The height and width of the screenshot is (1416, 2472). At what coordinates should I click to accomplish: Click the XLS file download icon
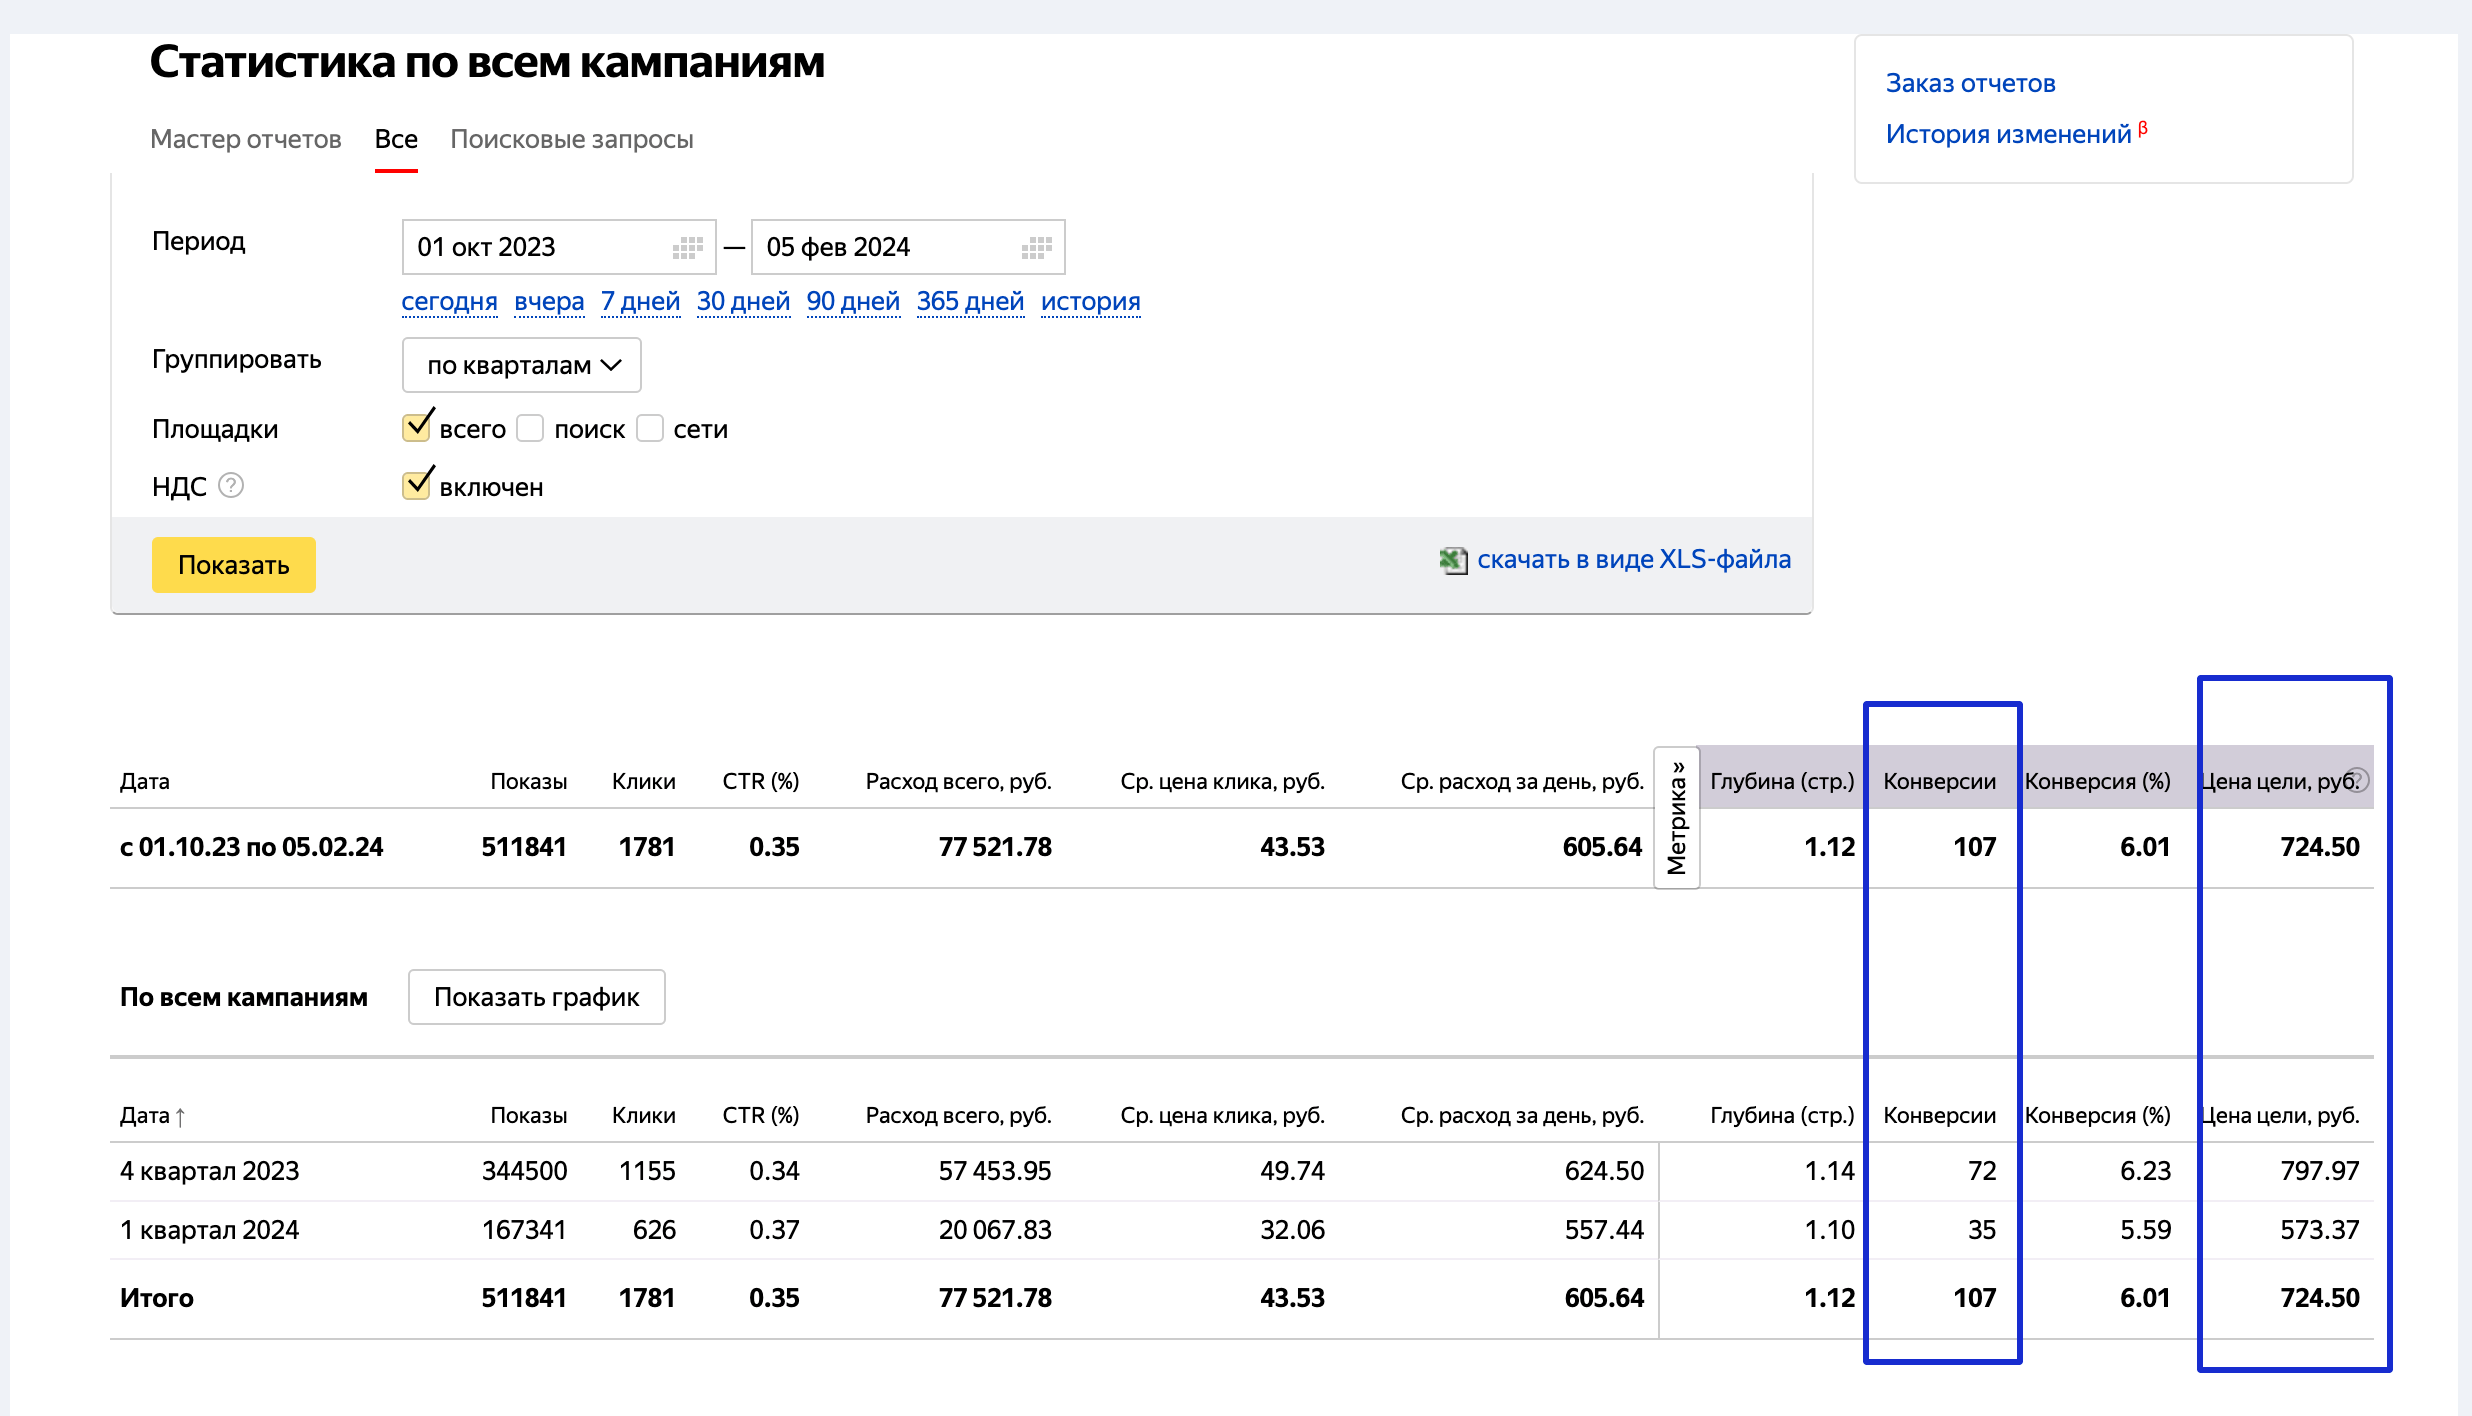1453,560
